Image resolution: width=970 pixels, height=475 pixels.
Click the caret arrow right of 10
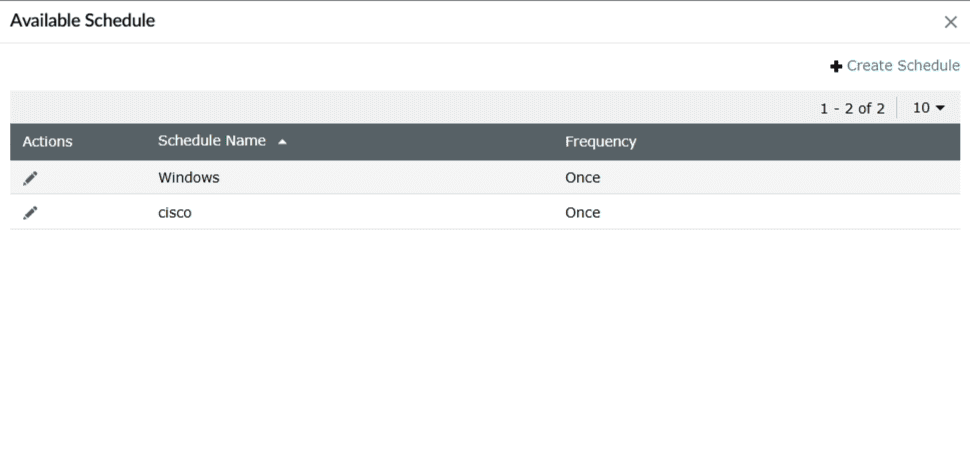940,108
